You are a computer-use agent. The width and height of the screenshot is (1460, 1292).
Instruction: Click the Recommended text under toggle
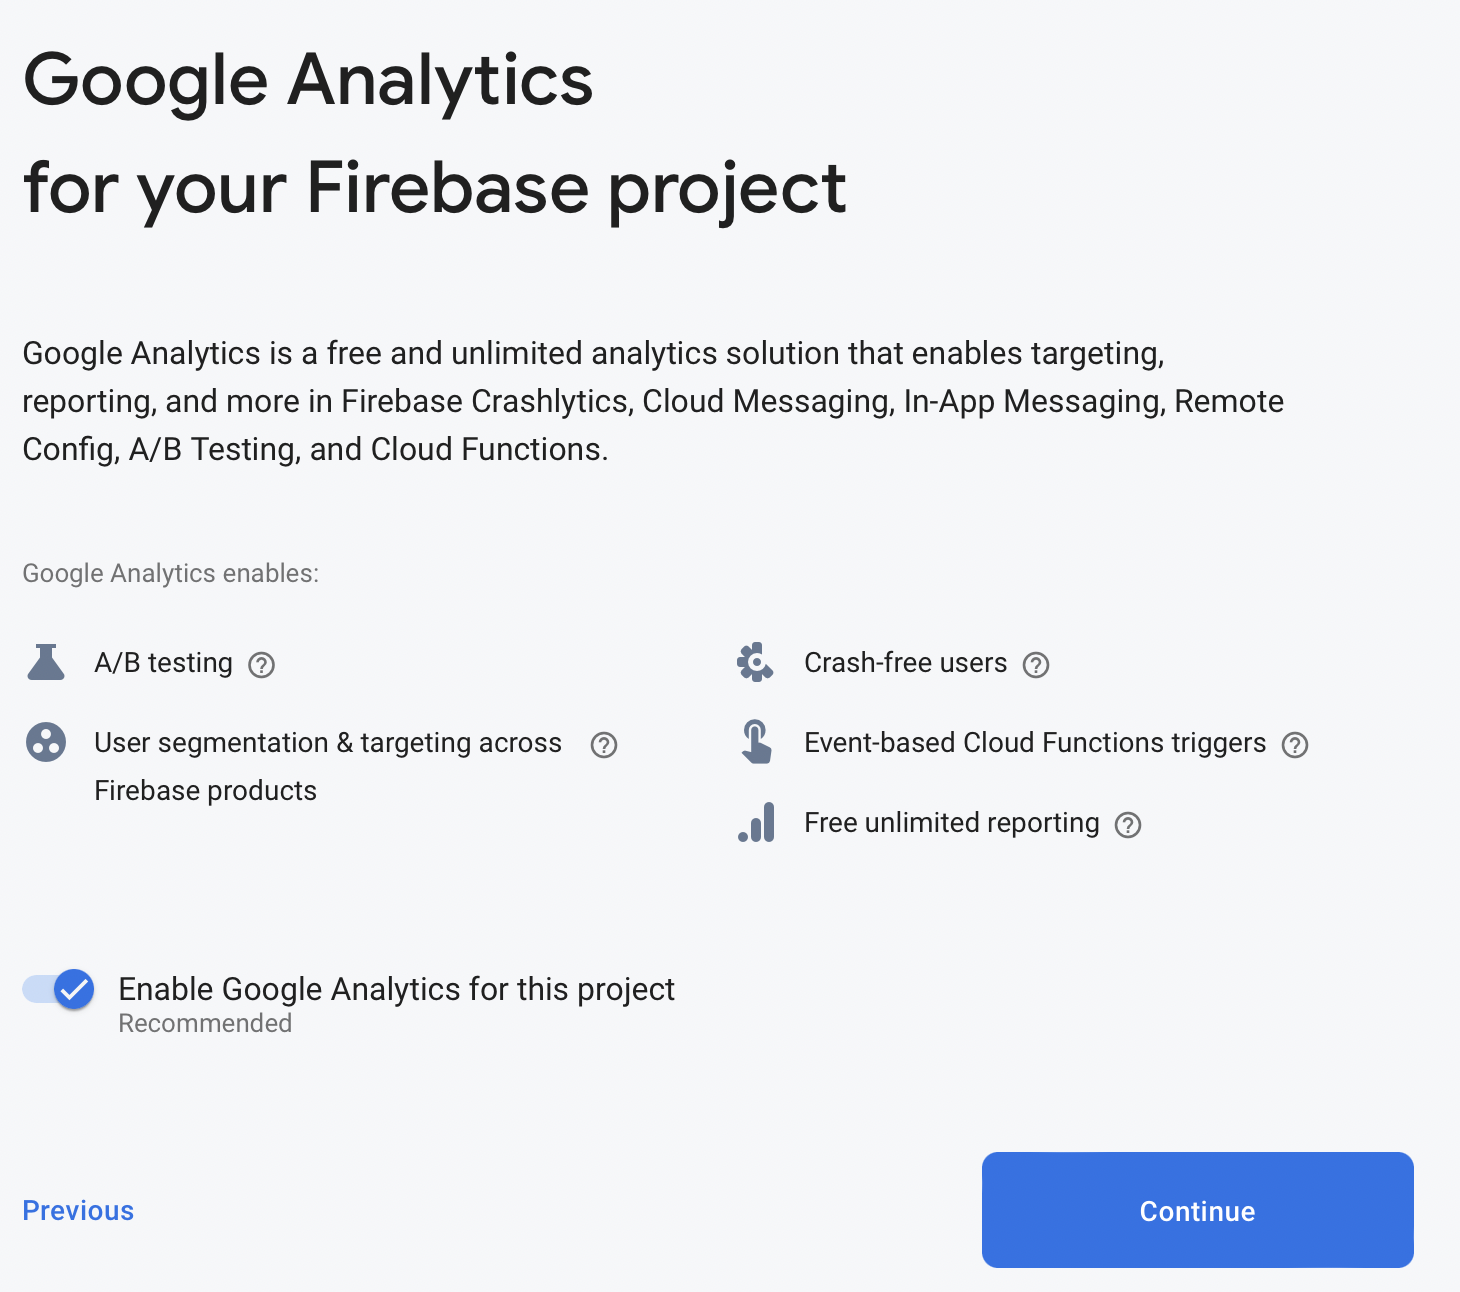(x=205, y=1024)
